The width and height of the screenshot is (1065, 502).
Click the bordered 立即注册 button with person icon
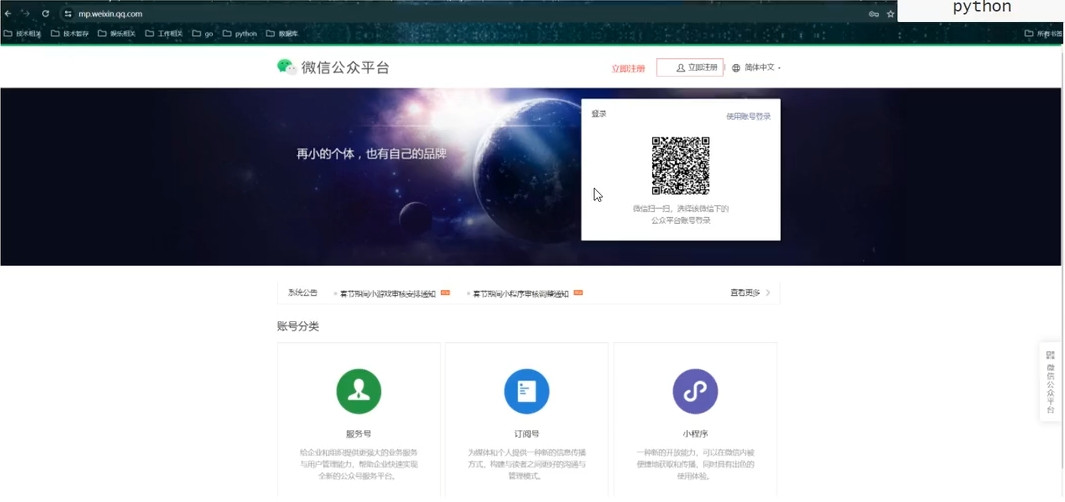(690, 67)
